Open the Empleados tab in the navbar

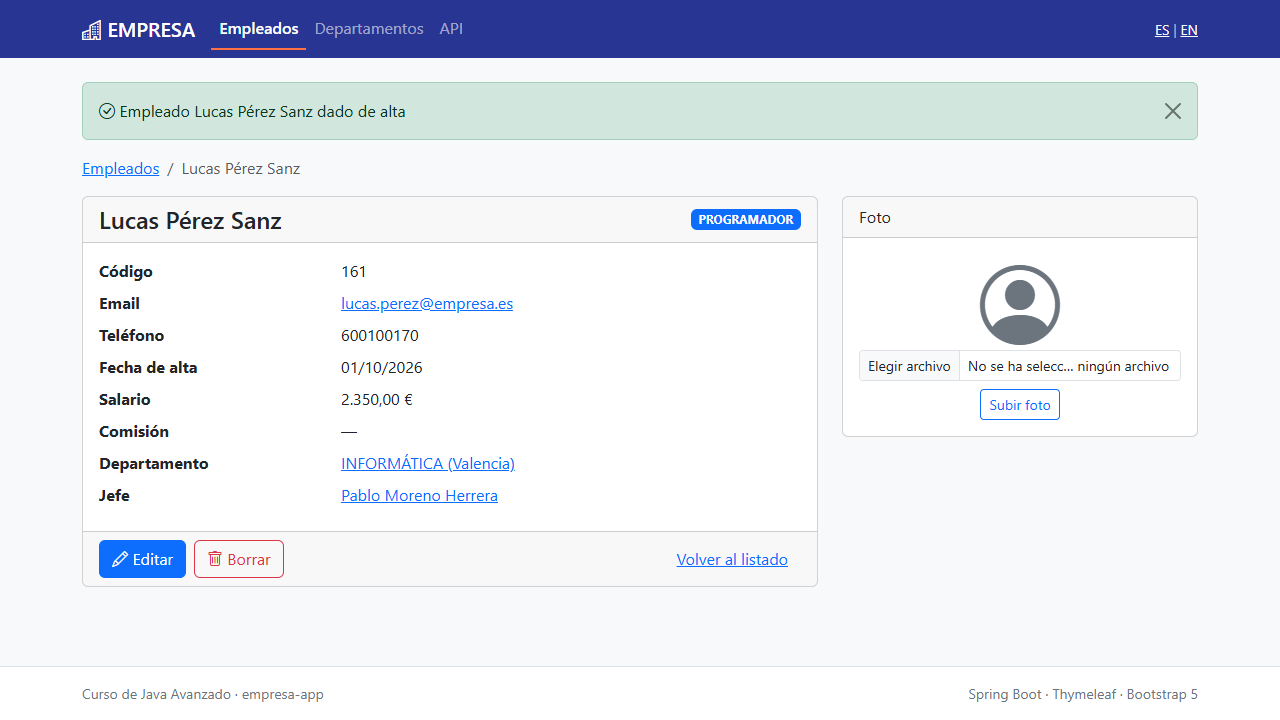click(259, 29)
